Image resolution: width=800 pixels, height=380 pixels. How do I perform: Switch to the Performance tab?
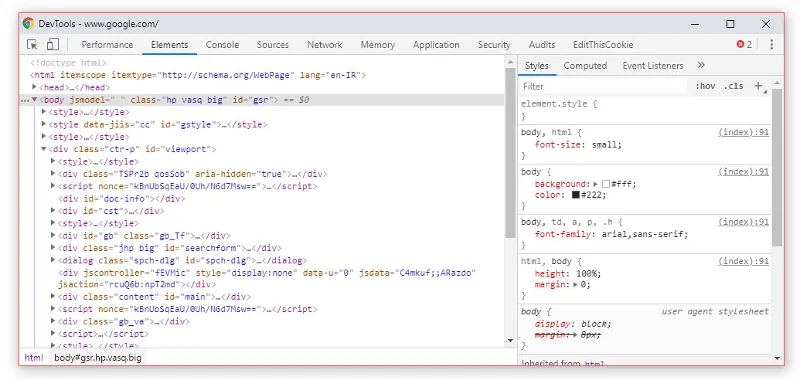pyautogui.click(x=107, y=45)
